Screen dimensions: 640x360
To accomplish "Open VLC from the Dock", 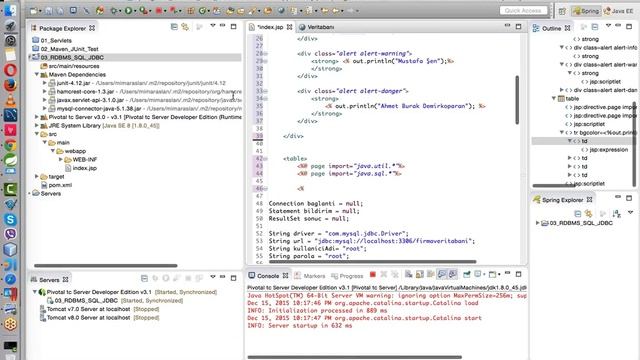I will tap(10, 100).
